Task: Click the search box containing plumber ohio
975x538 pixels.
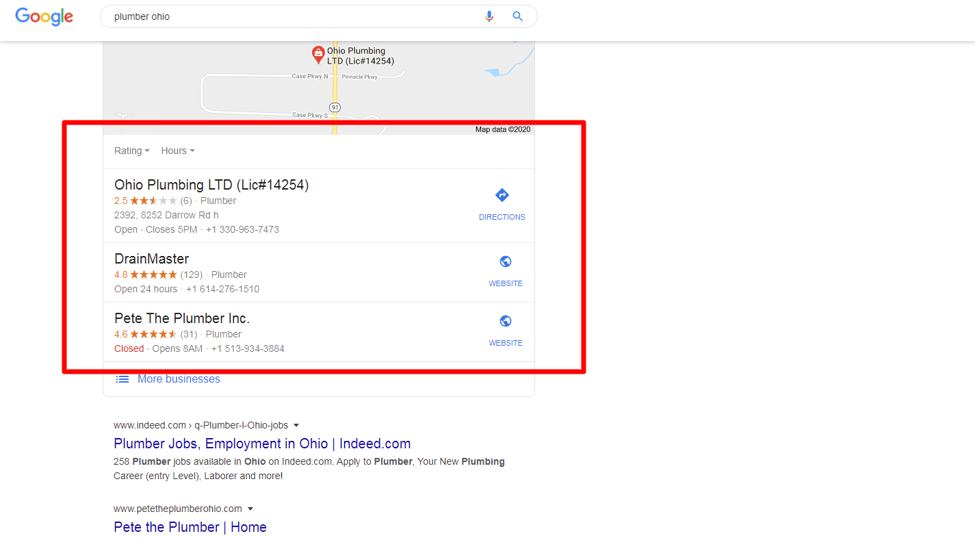Action: point(290,17)
